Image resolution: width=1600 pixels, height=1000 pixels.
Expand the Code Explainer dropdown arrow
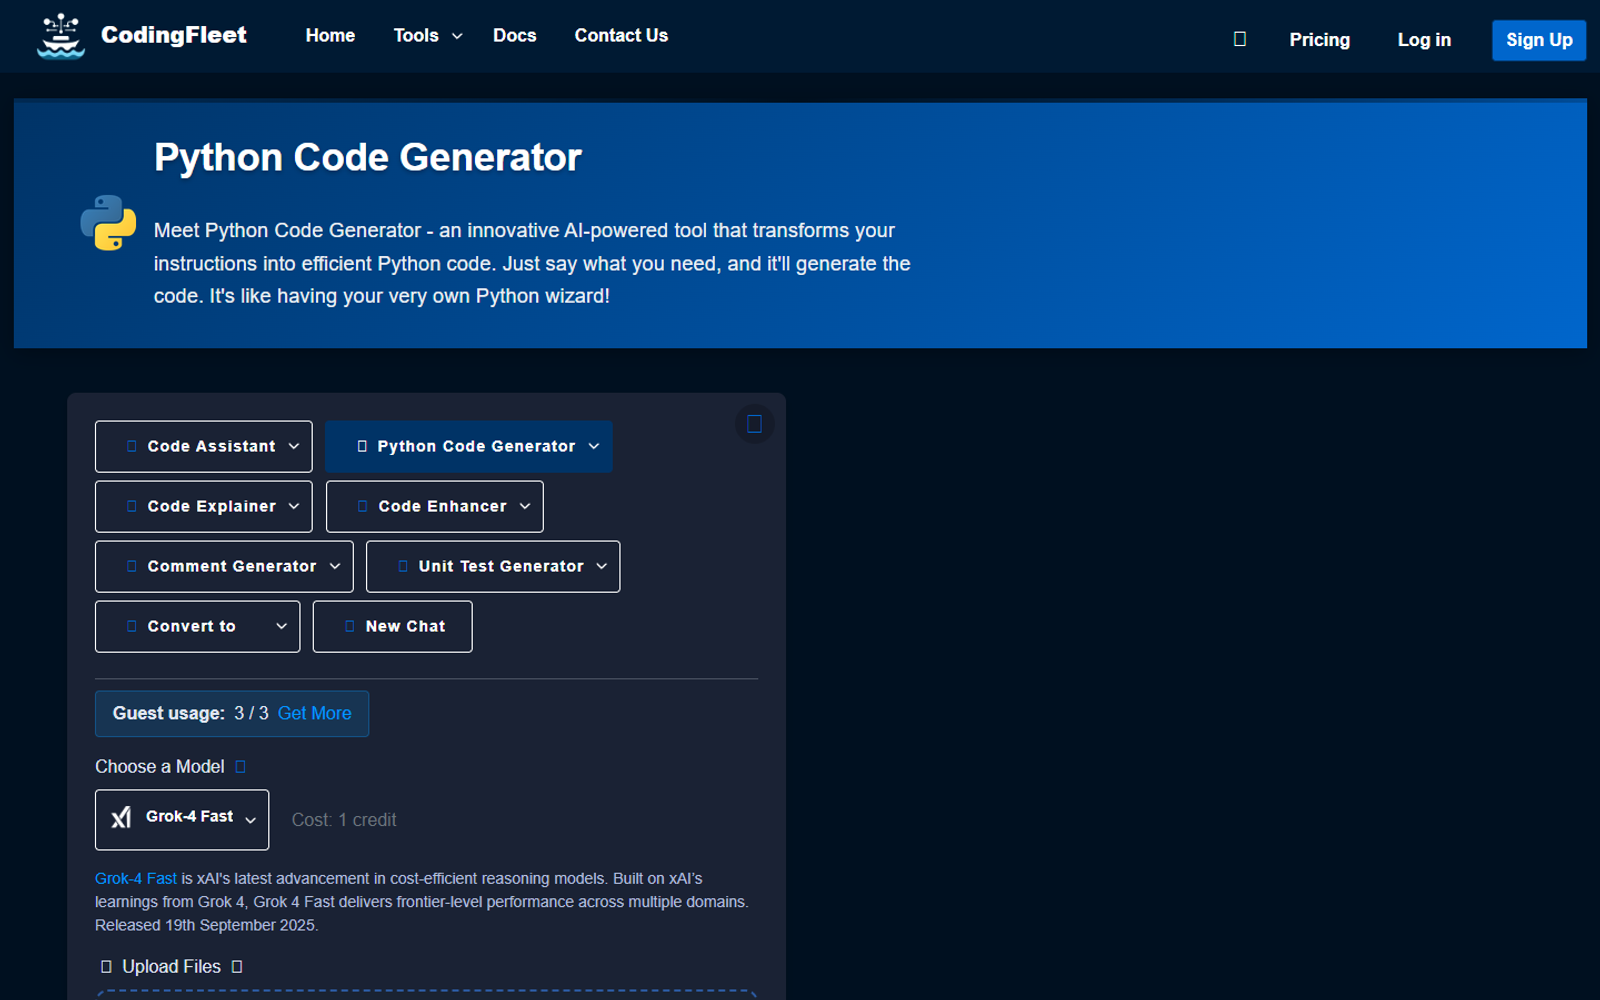pyautogui.click(x=294, y=506)
